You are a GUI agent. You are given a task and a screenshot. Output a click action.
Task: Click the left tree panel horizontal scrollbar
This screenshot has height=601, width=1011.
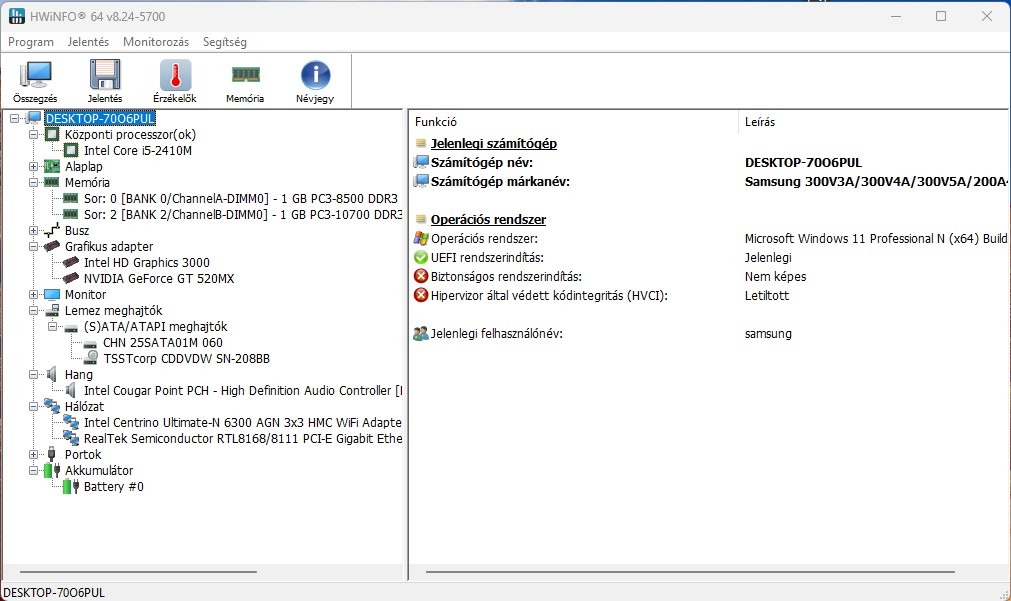coord(138,571)
